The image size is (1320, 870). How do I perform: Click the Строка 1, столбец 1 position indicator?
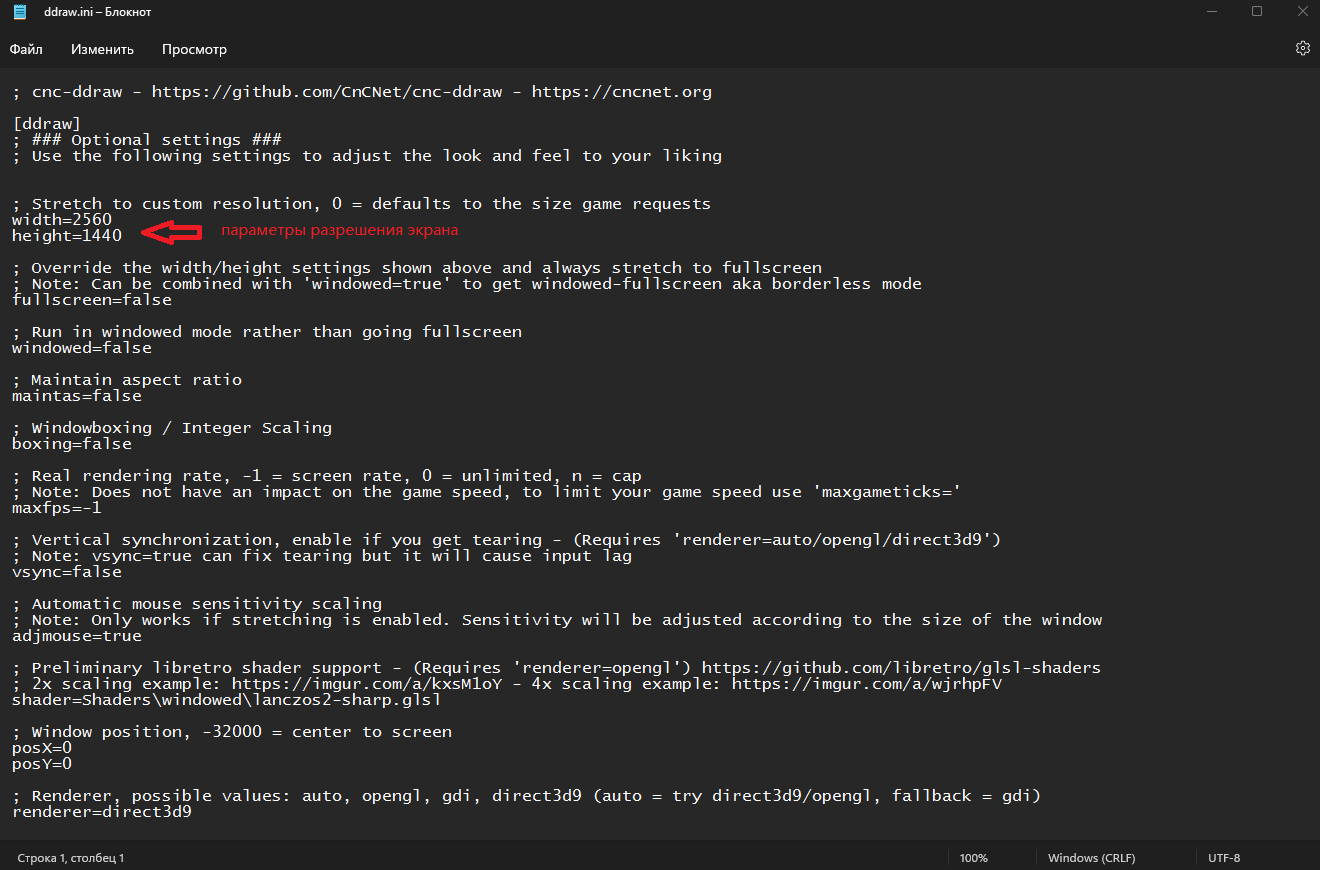71,858
